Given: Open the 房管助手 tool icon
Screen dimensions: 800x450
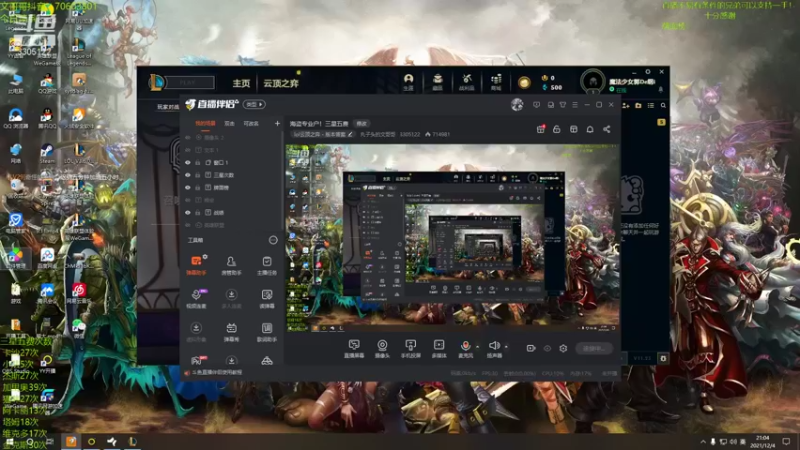Looking at the screenshot, I should tap(231, 265).
